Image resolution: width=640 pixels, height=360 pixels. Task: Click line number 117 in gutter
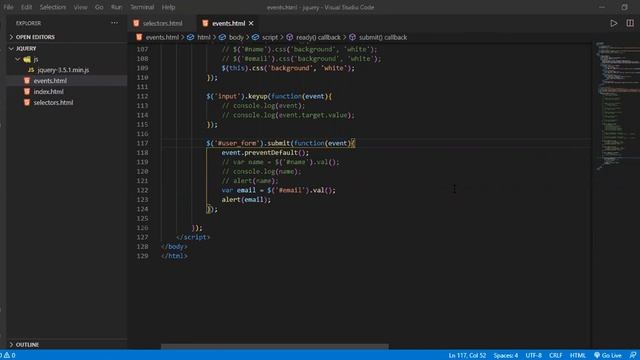[142, 143]
